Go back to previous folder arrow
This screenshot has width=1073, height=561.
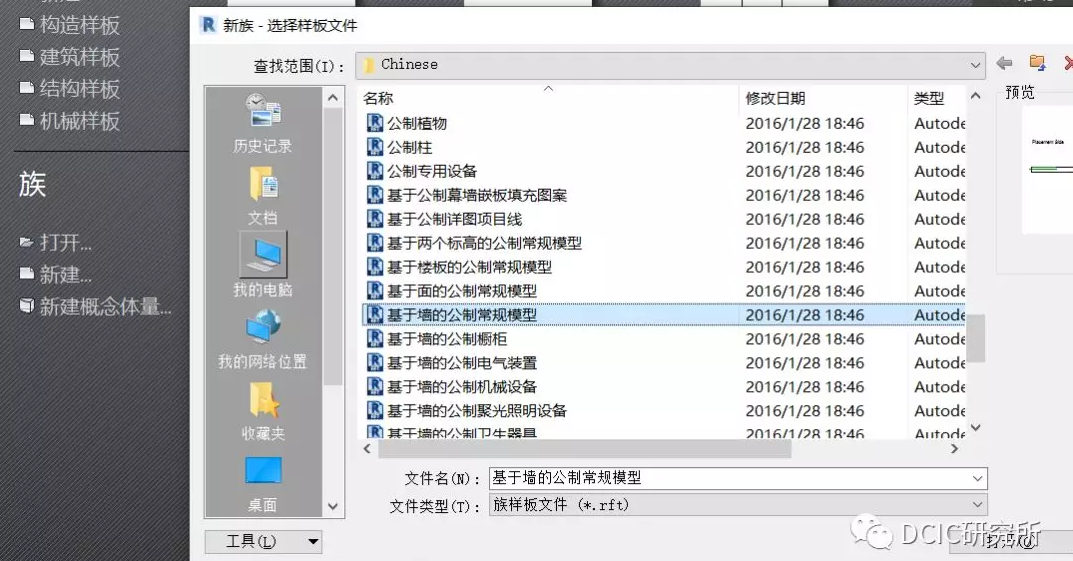[x=1004, y=64]
